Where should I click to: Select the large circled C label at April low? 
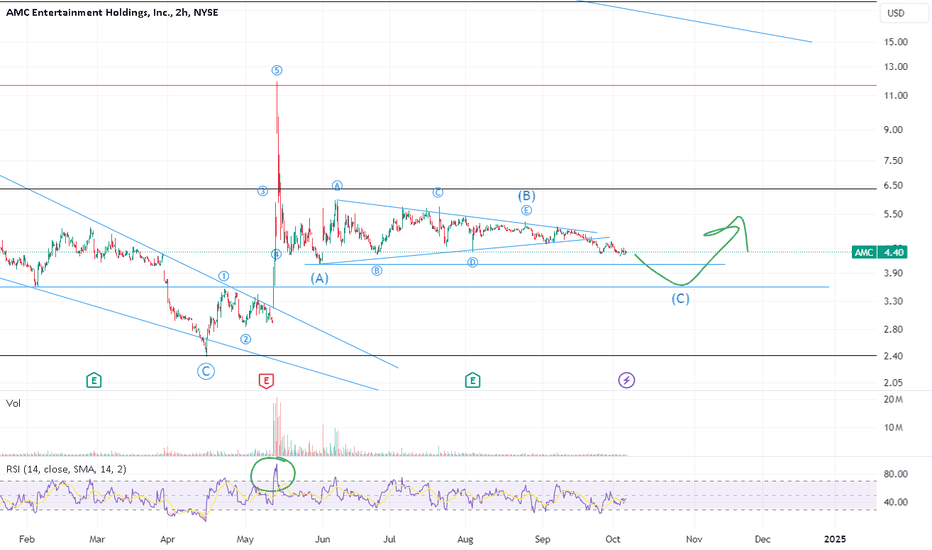tap(206, 372)
